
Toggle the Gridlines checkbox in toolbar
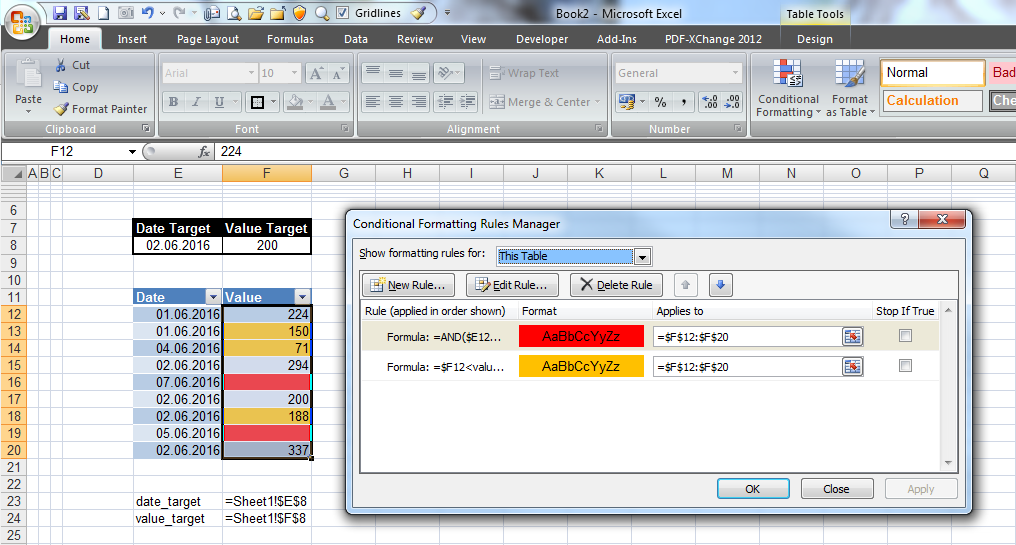(344, 13)
